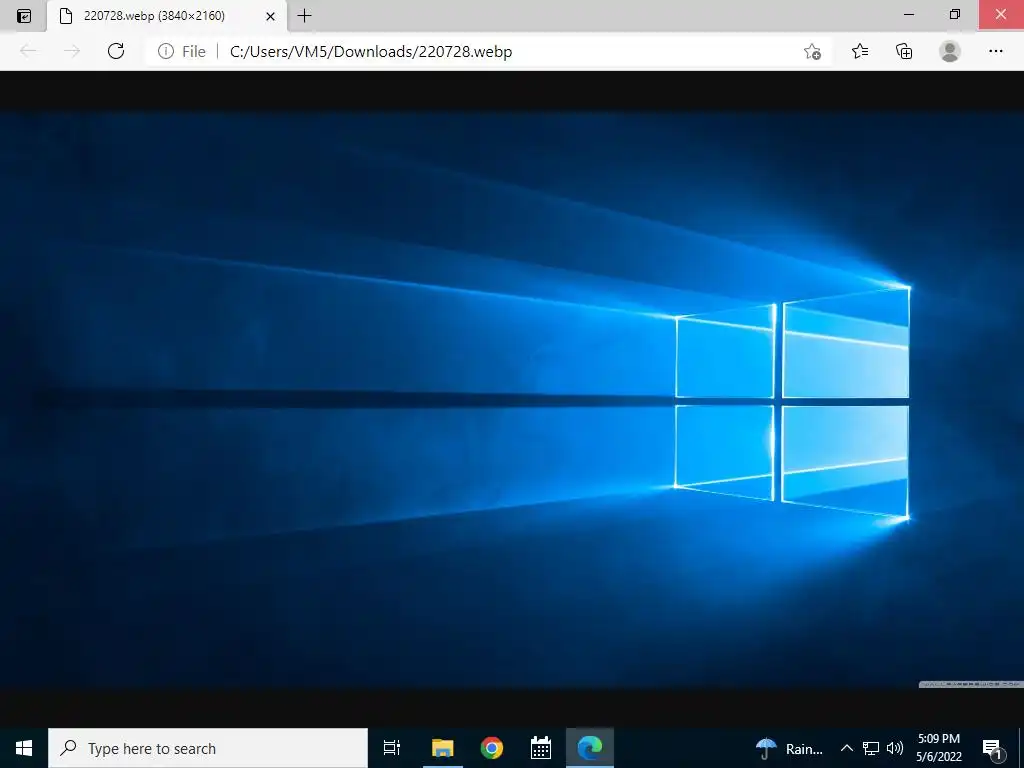Image resolution: width=1024 pixels, height=768 pixels.
Task: Open the clock showing 5:09 PM
Action: (938, 748)
